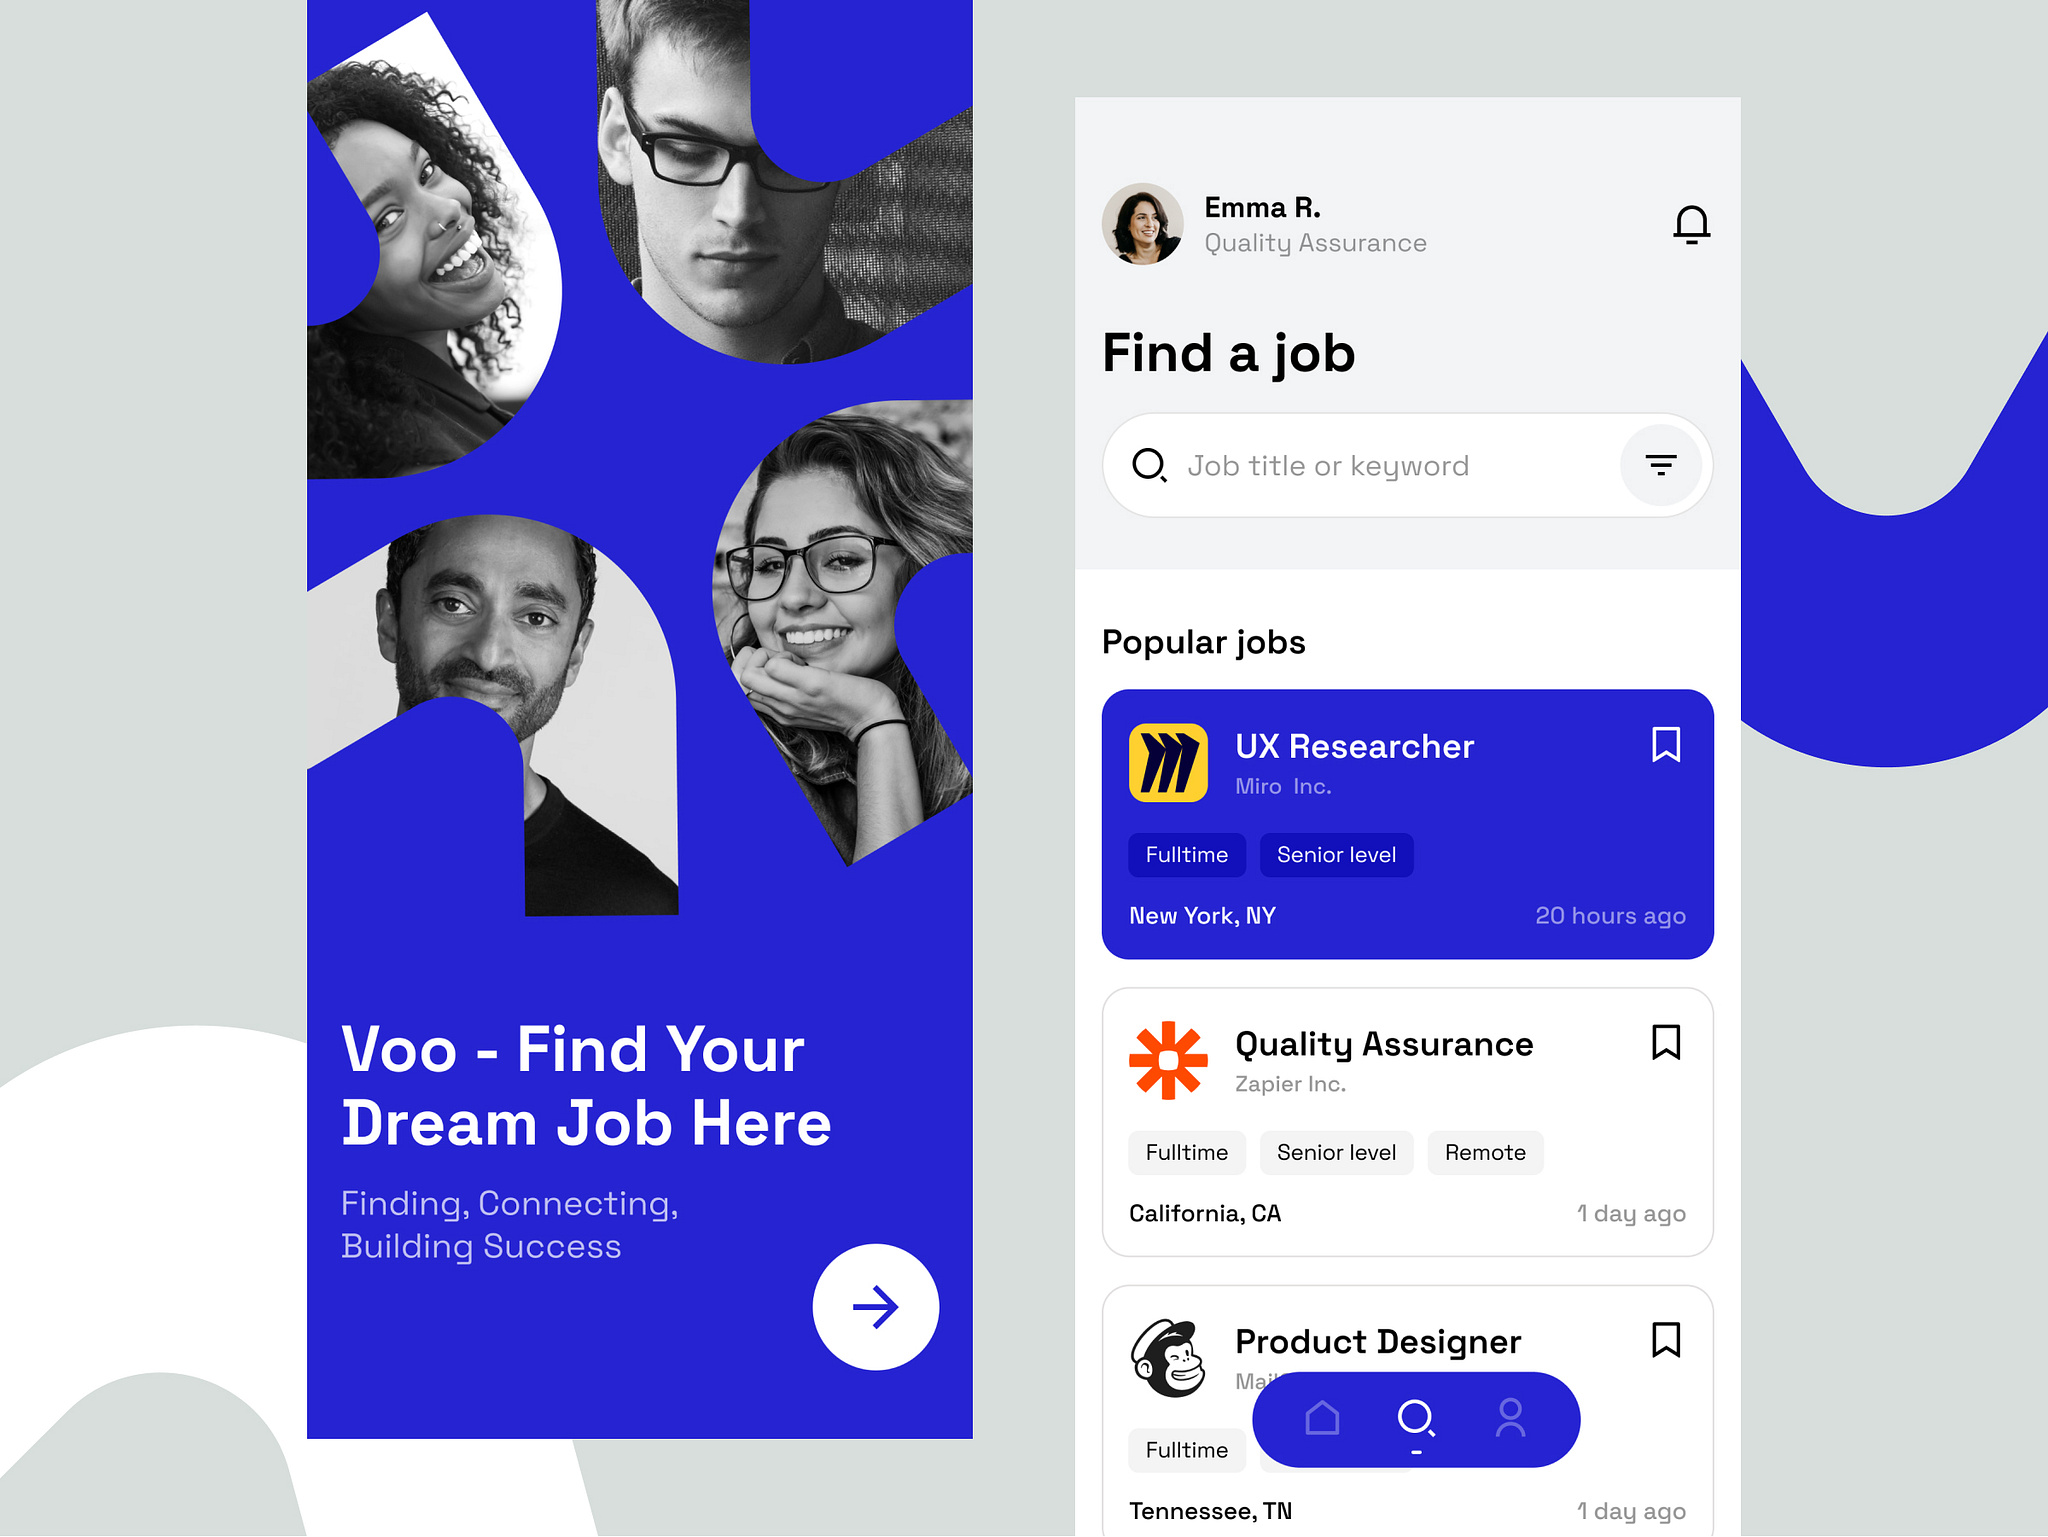The width and height of the screenshot is (2048, 1537).
Task: Click the bookmark icon on Quality Assurance job
Action: click(1667, 1040)
